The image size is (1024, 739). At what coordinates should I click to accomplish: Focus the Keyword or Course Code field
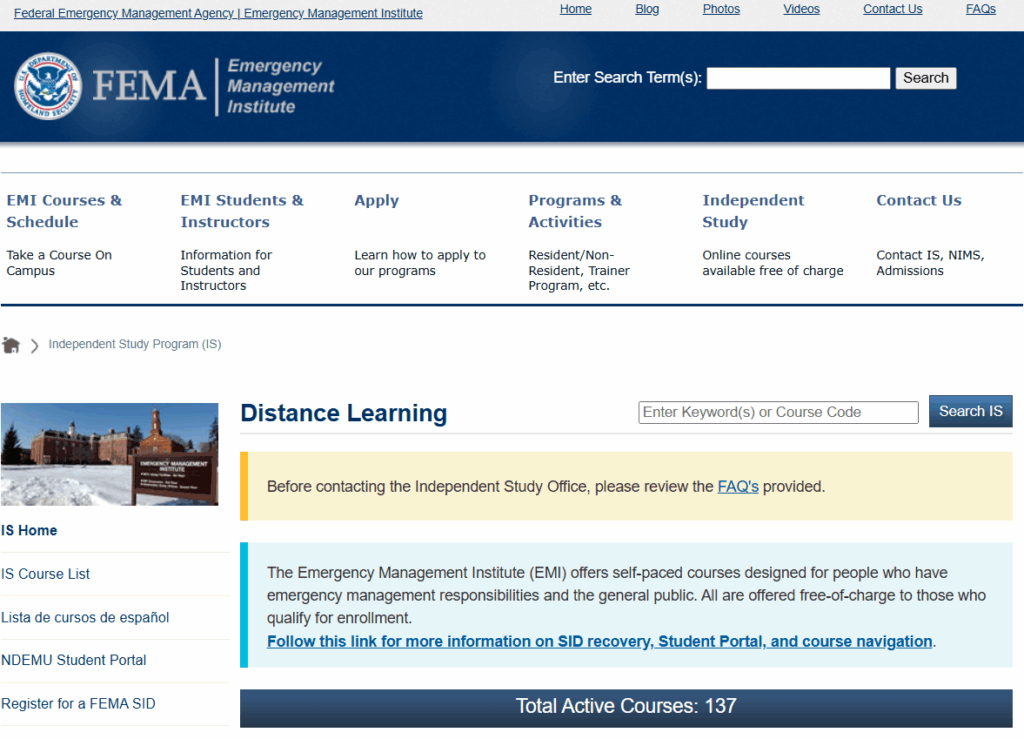(778, 413)
